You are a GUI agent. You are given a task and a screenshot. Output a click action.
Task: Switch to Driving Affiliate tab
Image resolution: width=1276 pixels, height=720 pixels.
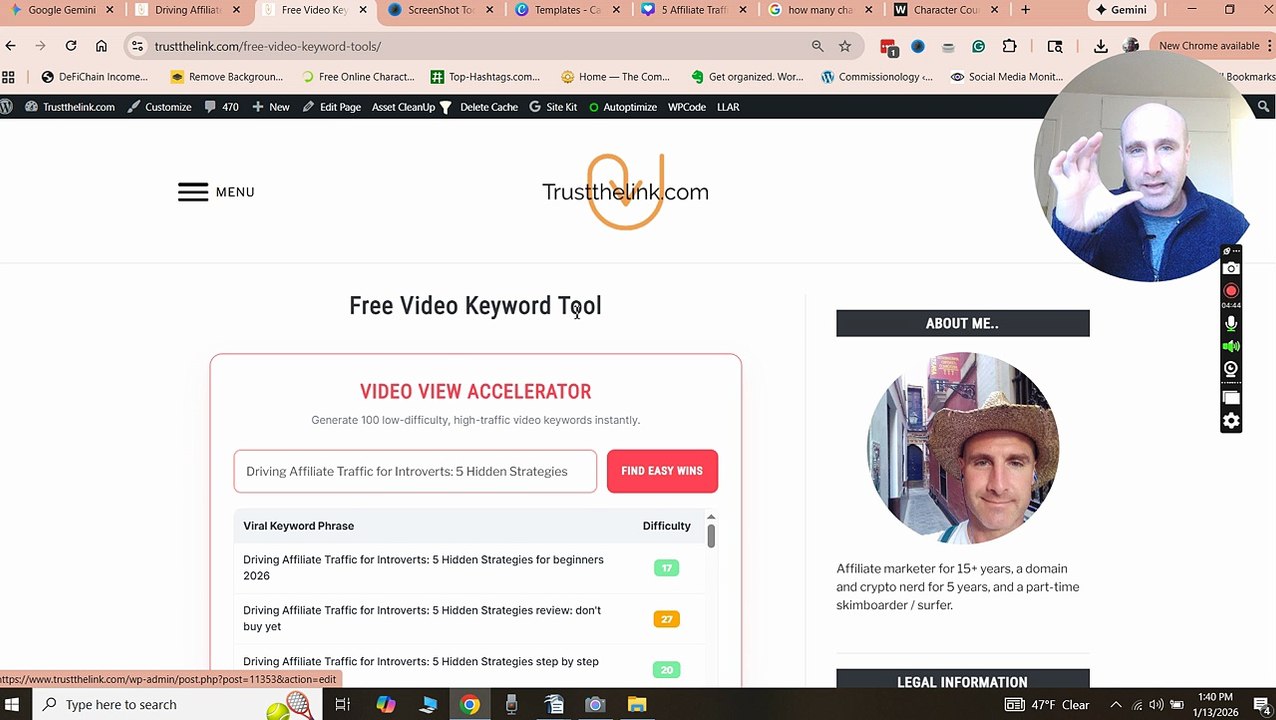tap(187, 10)
